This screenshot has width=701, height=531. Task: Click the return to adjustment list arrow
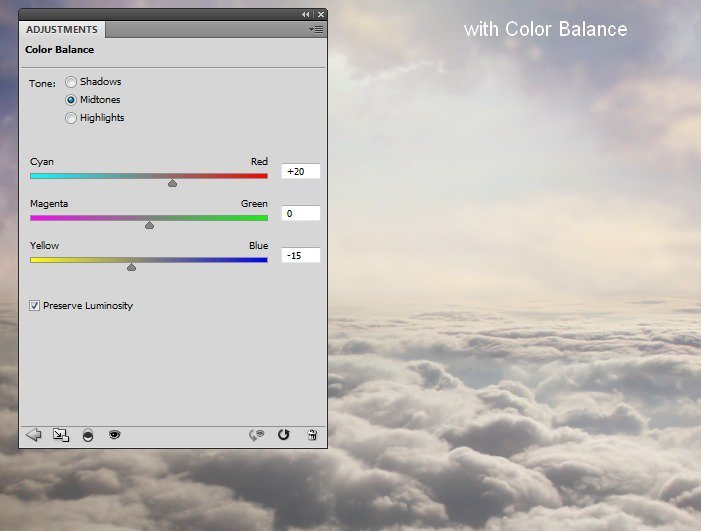33,435
